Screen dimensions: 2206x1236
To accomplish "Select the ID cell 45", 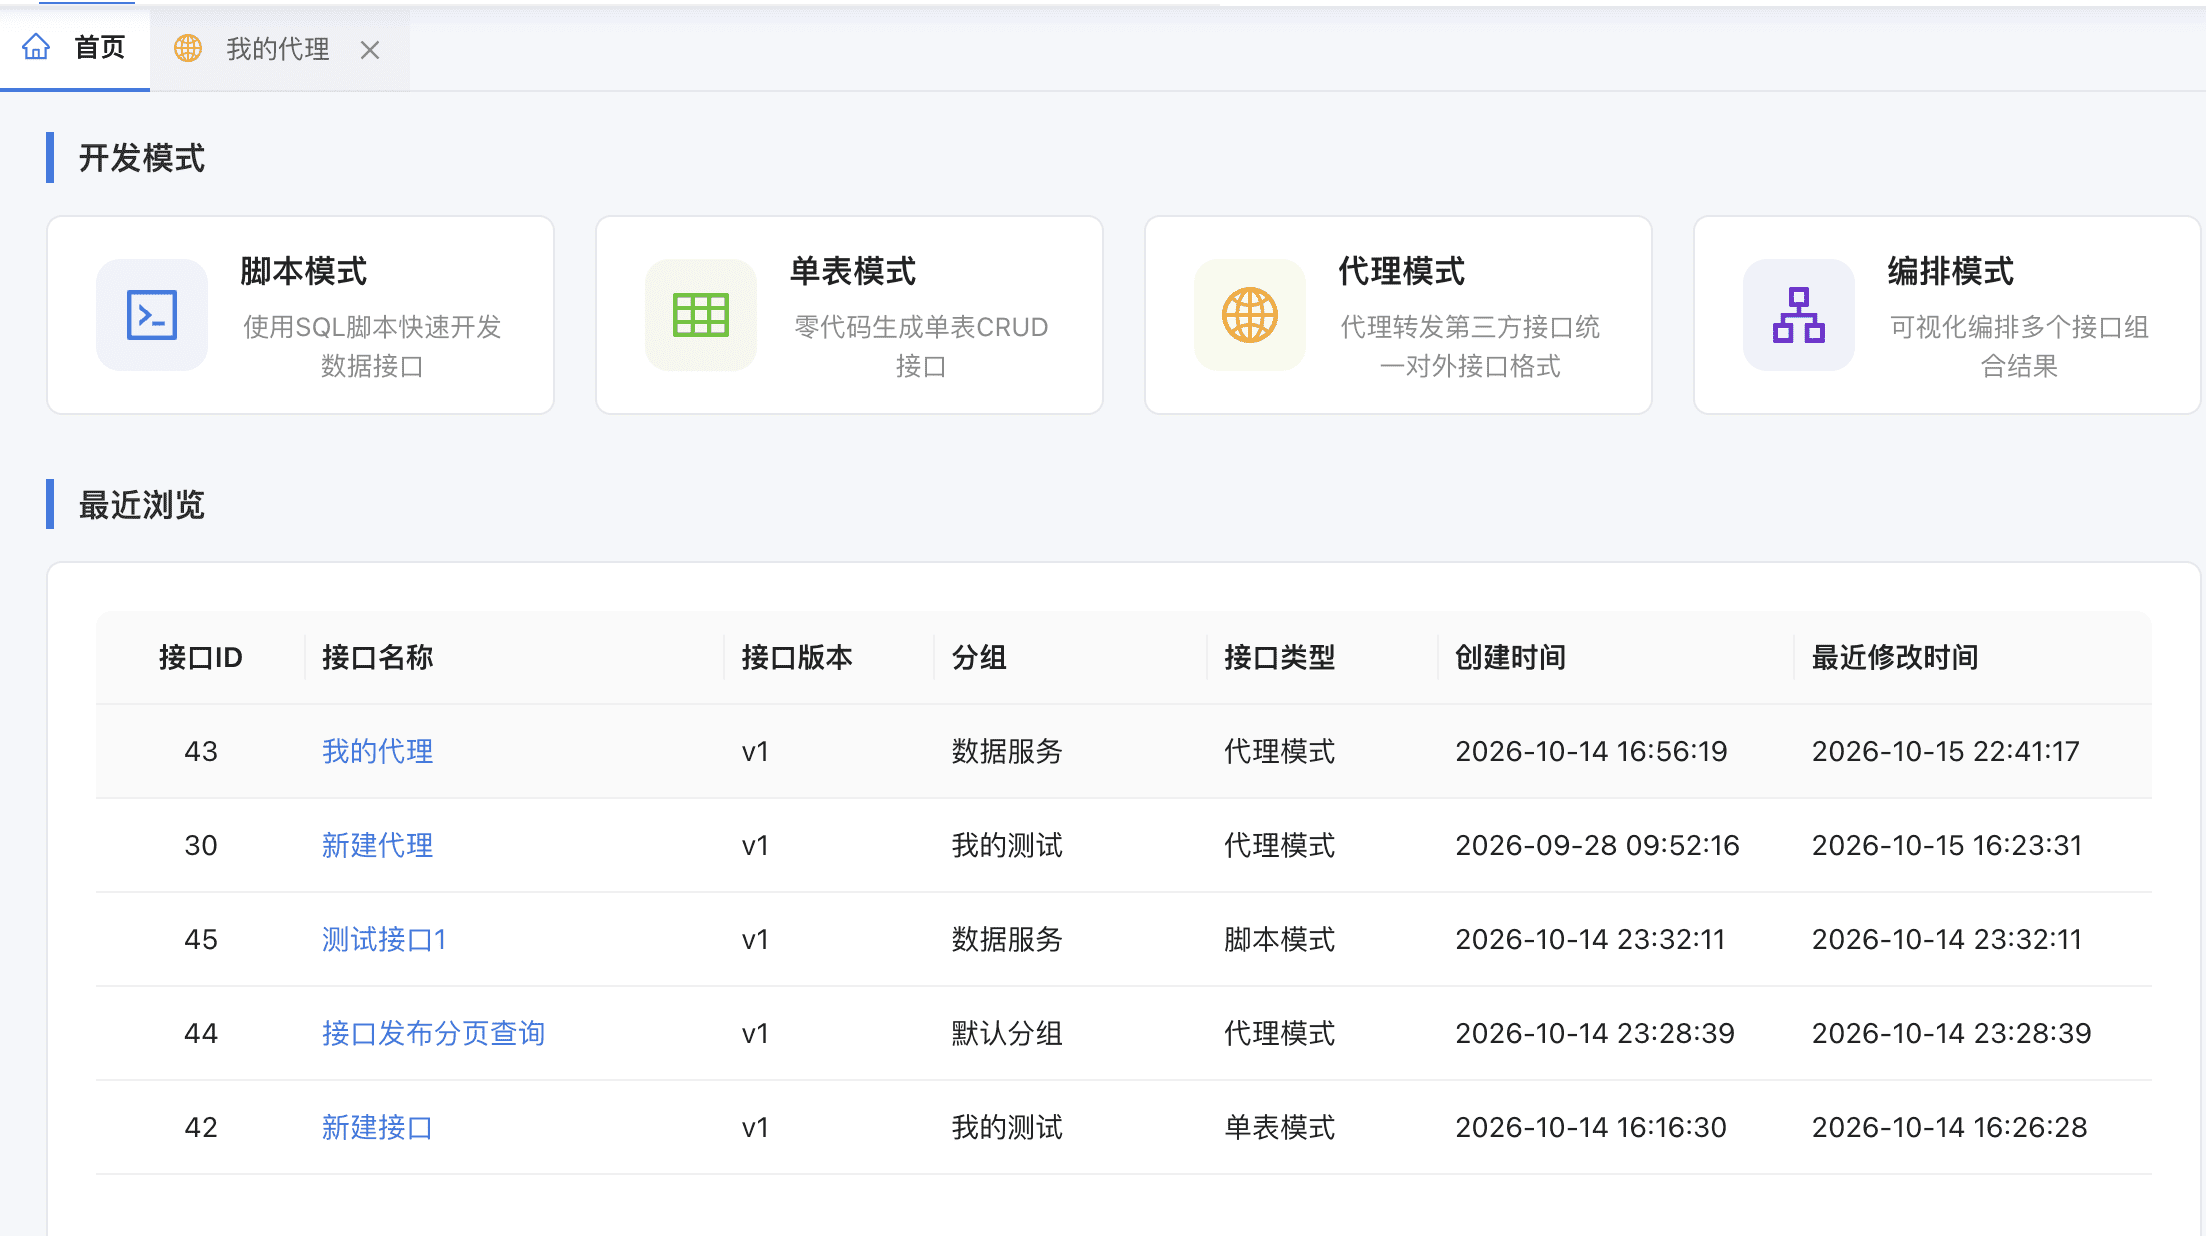I will click(201, 939).
